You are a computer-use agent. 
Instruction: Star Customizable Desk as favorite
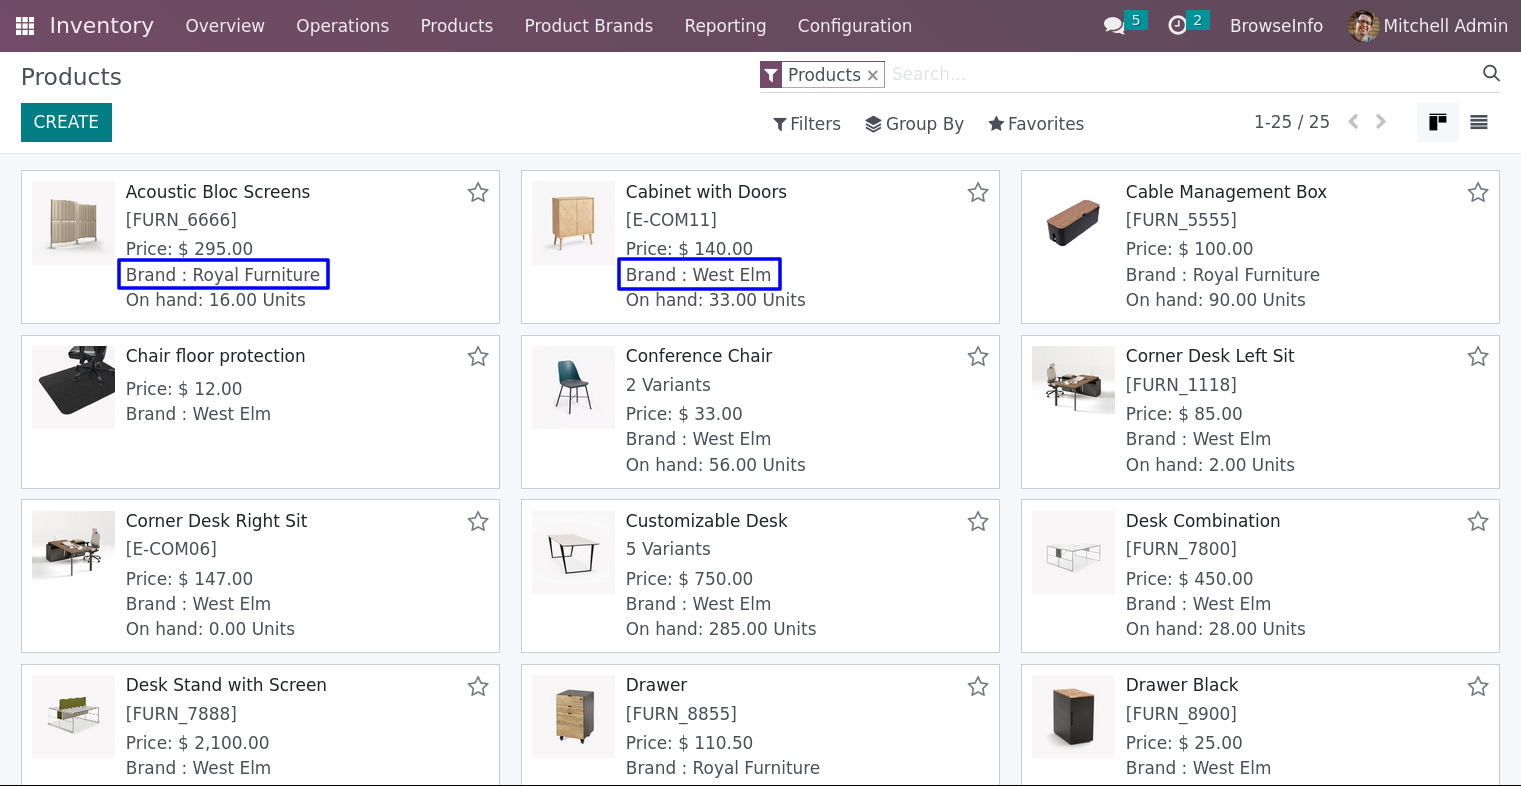coord(978,521)
